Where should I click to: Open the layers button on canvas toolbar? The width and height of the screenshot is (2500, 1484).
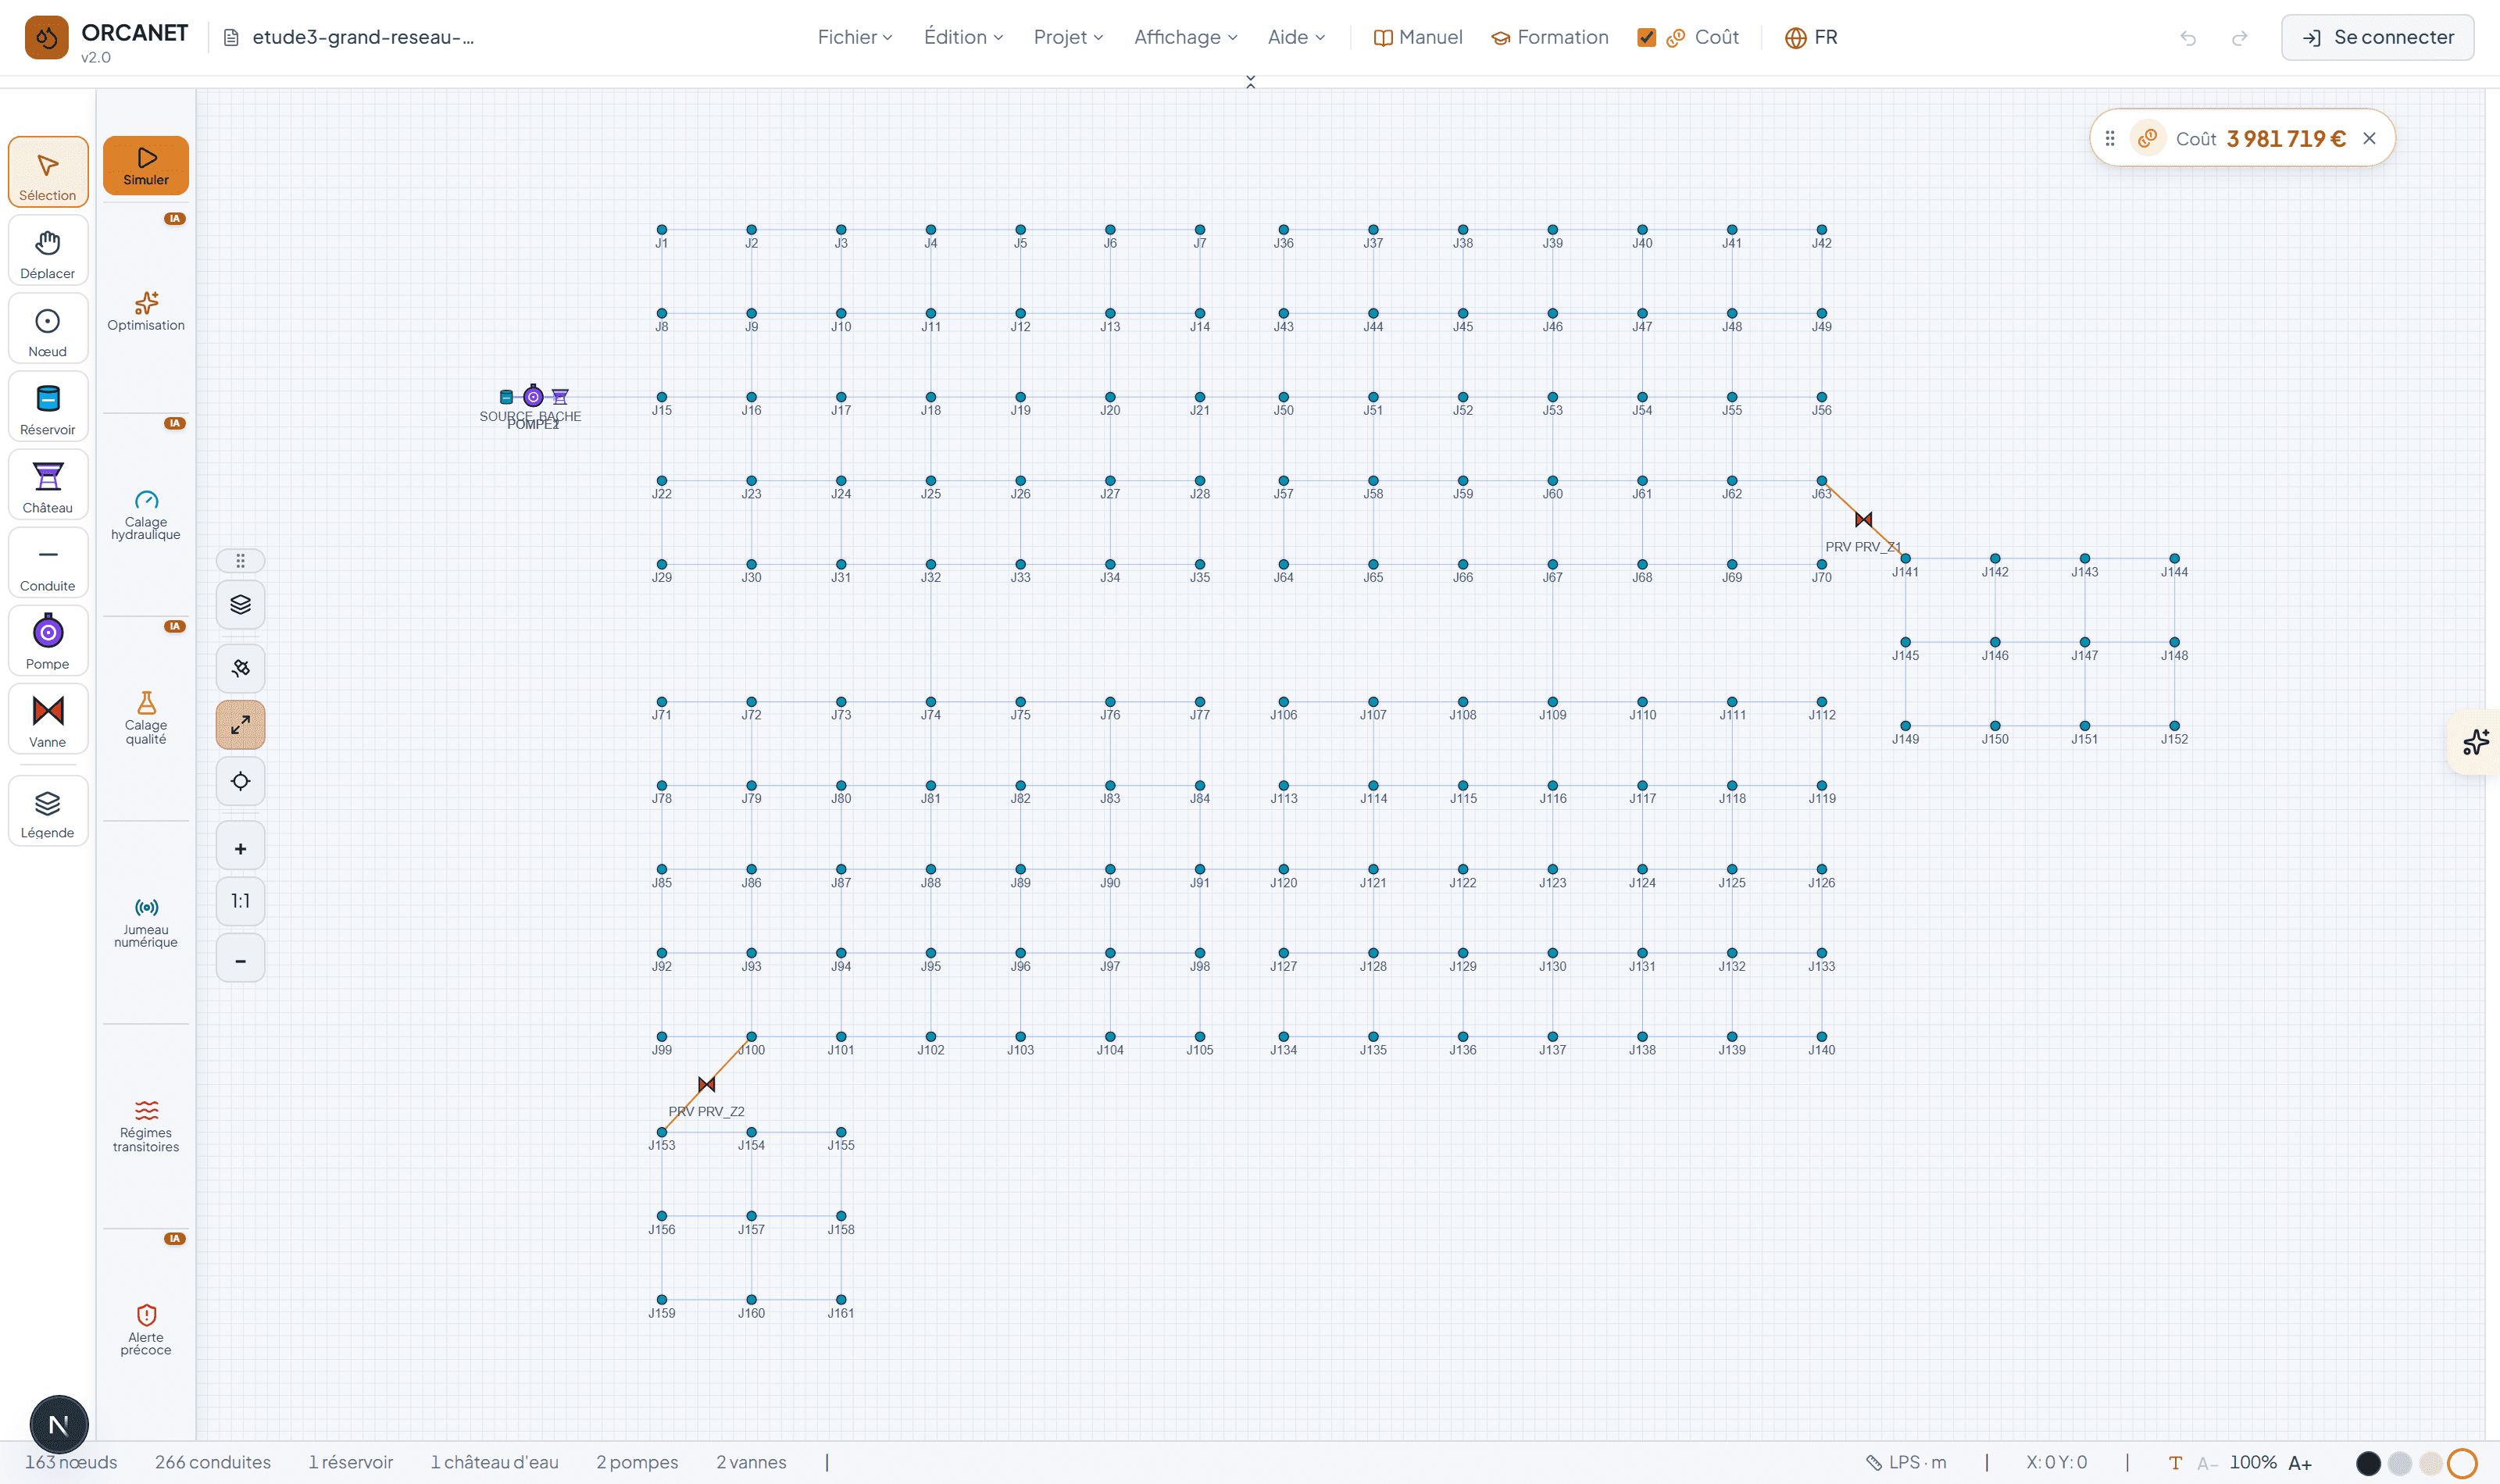coord(241,605)
